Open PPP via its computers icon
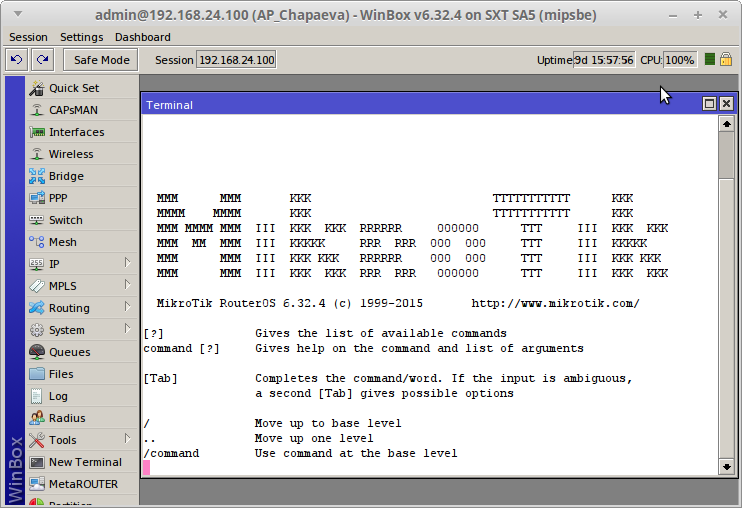742x508 pixels. (36, 198)
